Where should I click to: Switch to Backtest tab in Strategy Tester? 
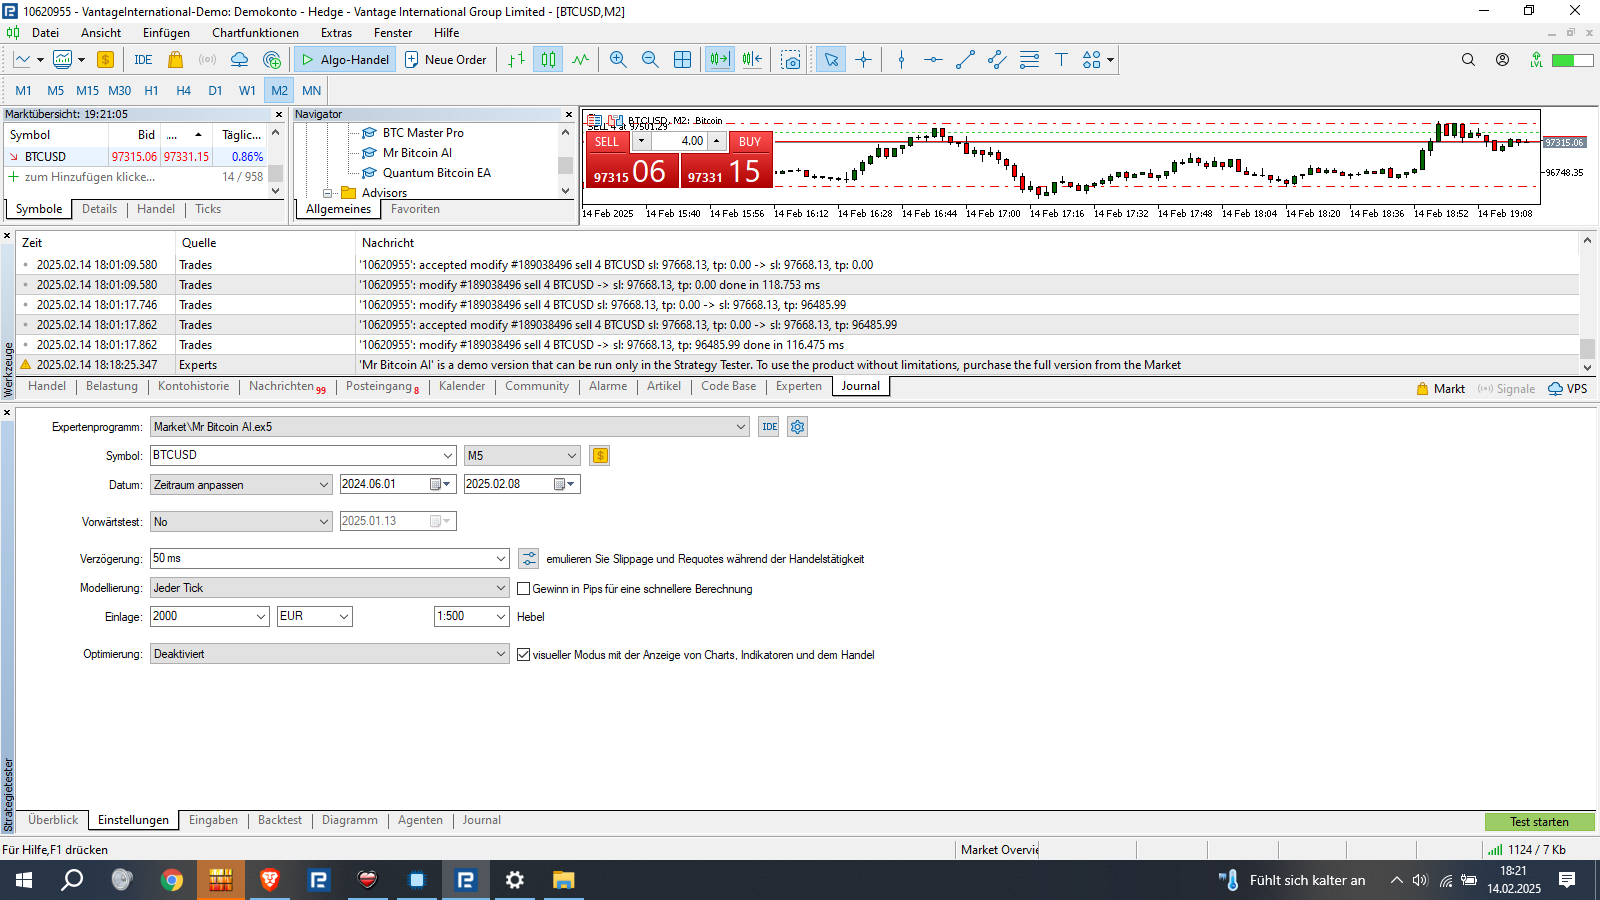tap(280, 821)
